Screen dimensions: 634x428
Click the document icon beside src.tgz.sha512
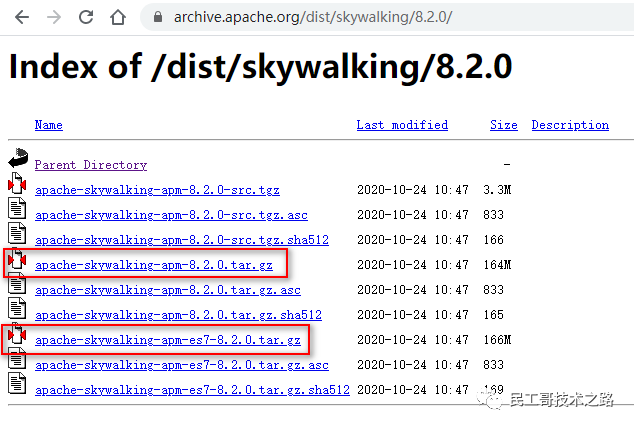click(x=17, y=233)
